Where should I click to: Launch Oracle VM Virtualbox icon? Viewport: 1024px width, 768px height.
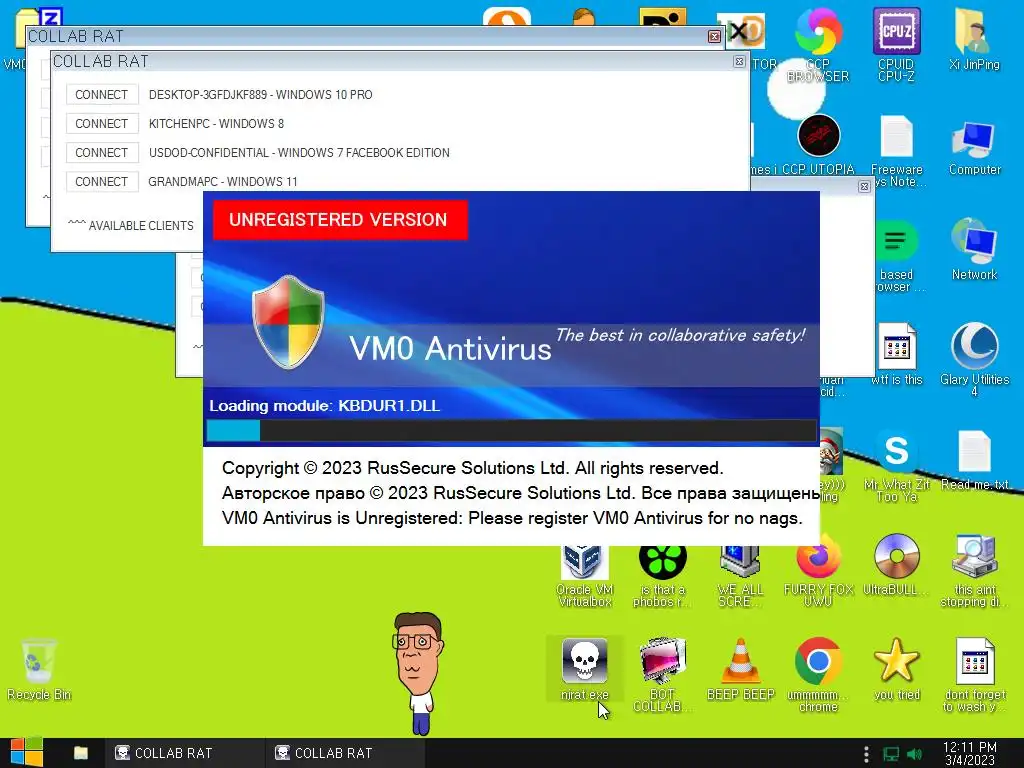(584, 576)
